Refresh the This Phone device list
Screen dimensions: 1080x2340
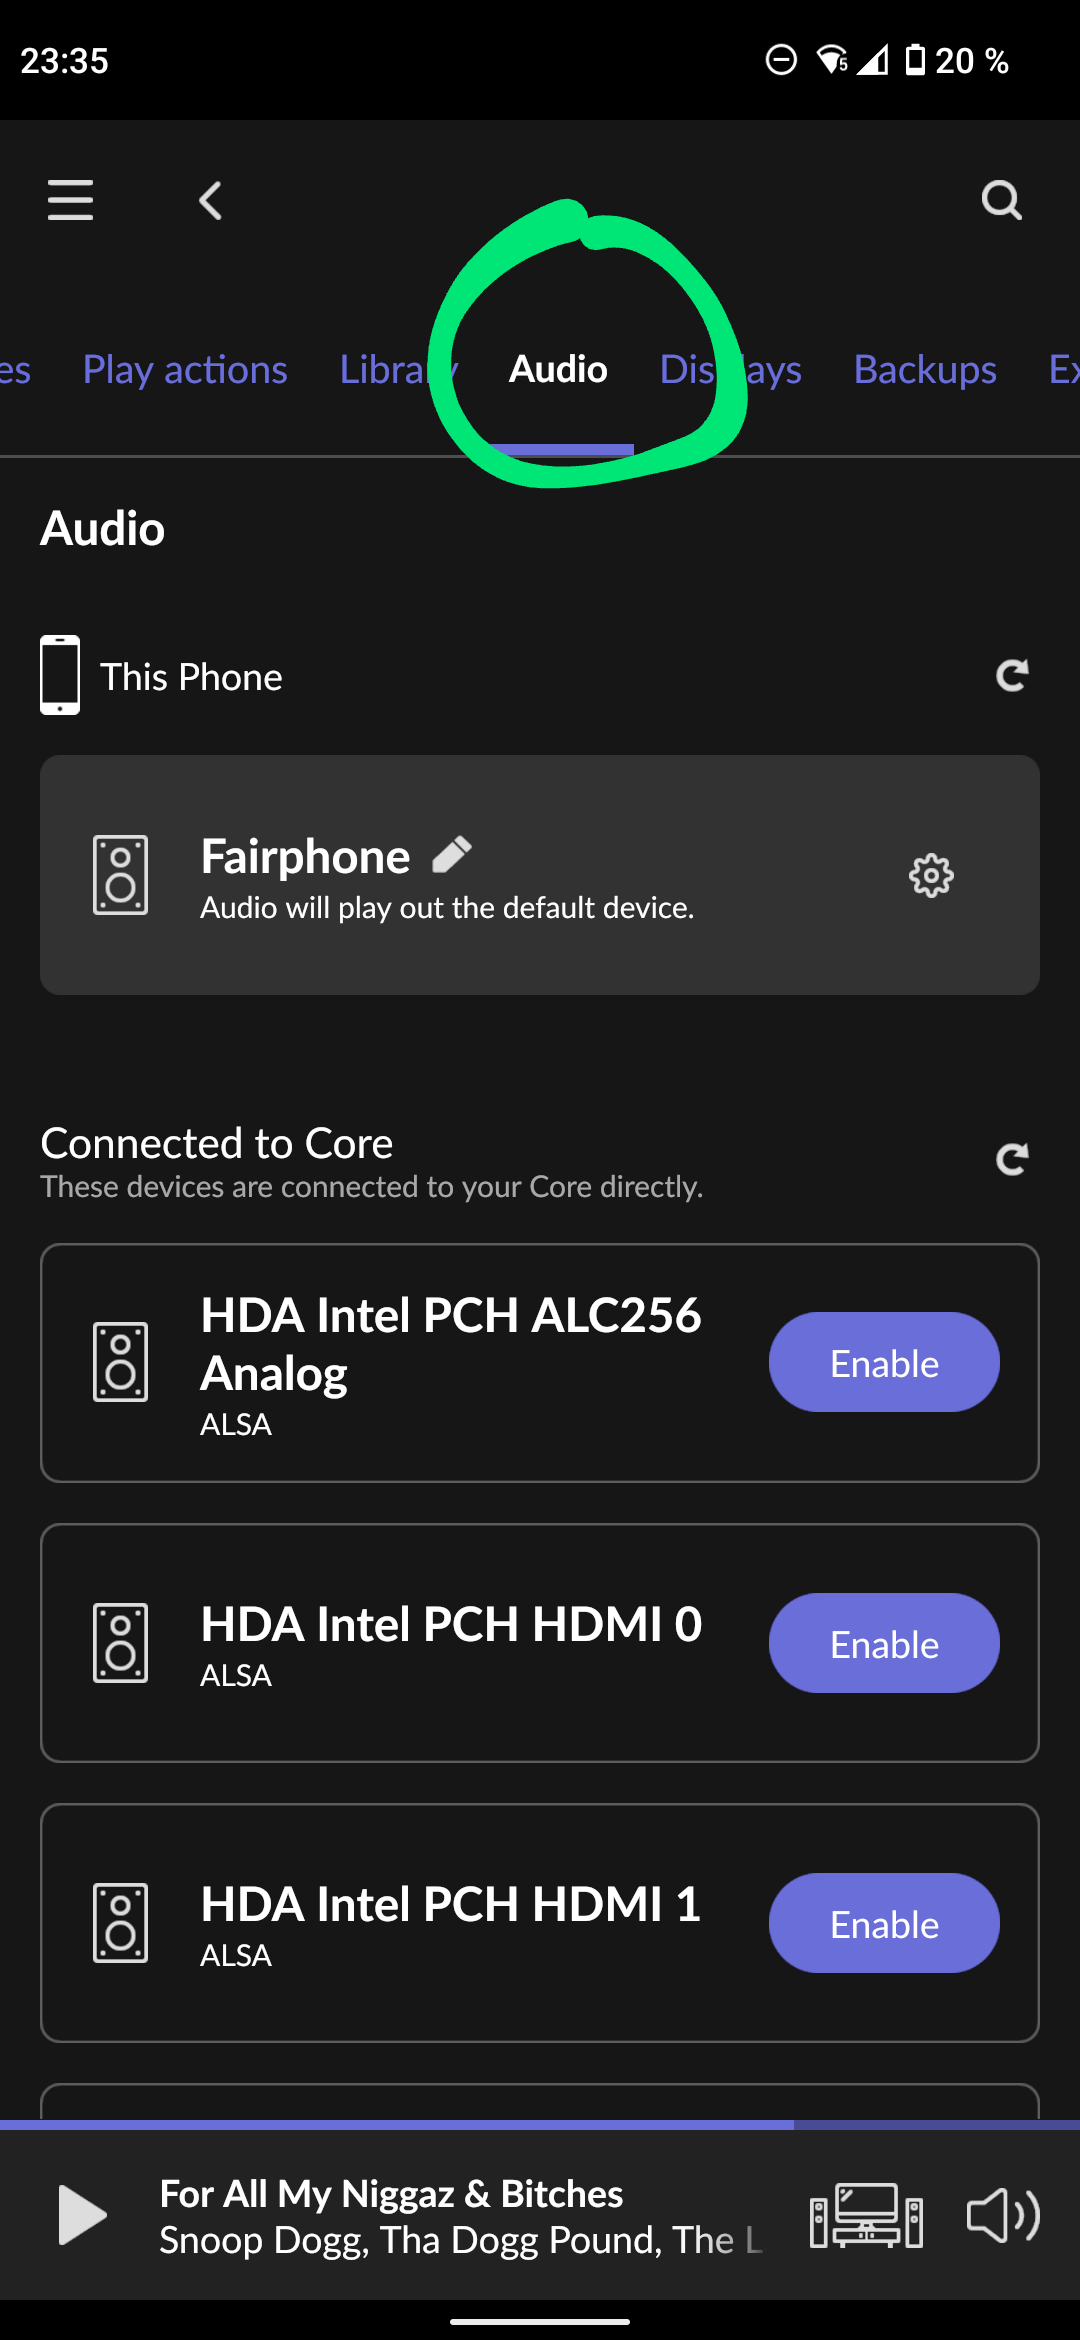[1012, 676]
